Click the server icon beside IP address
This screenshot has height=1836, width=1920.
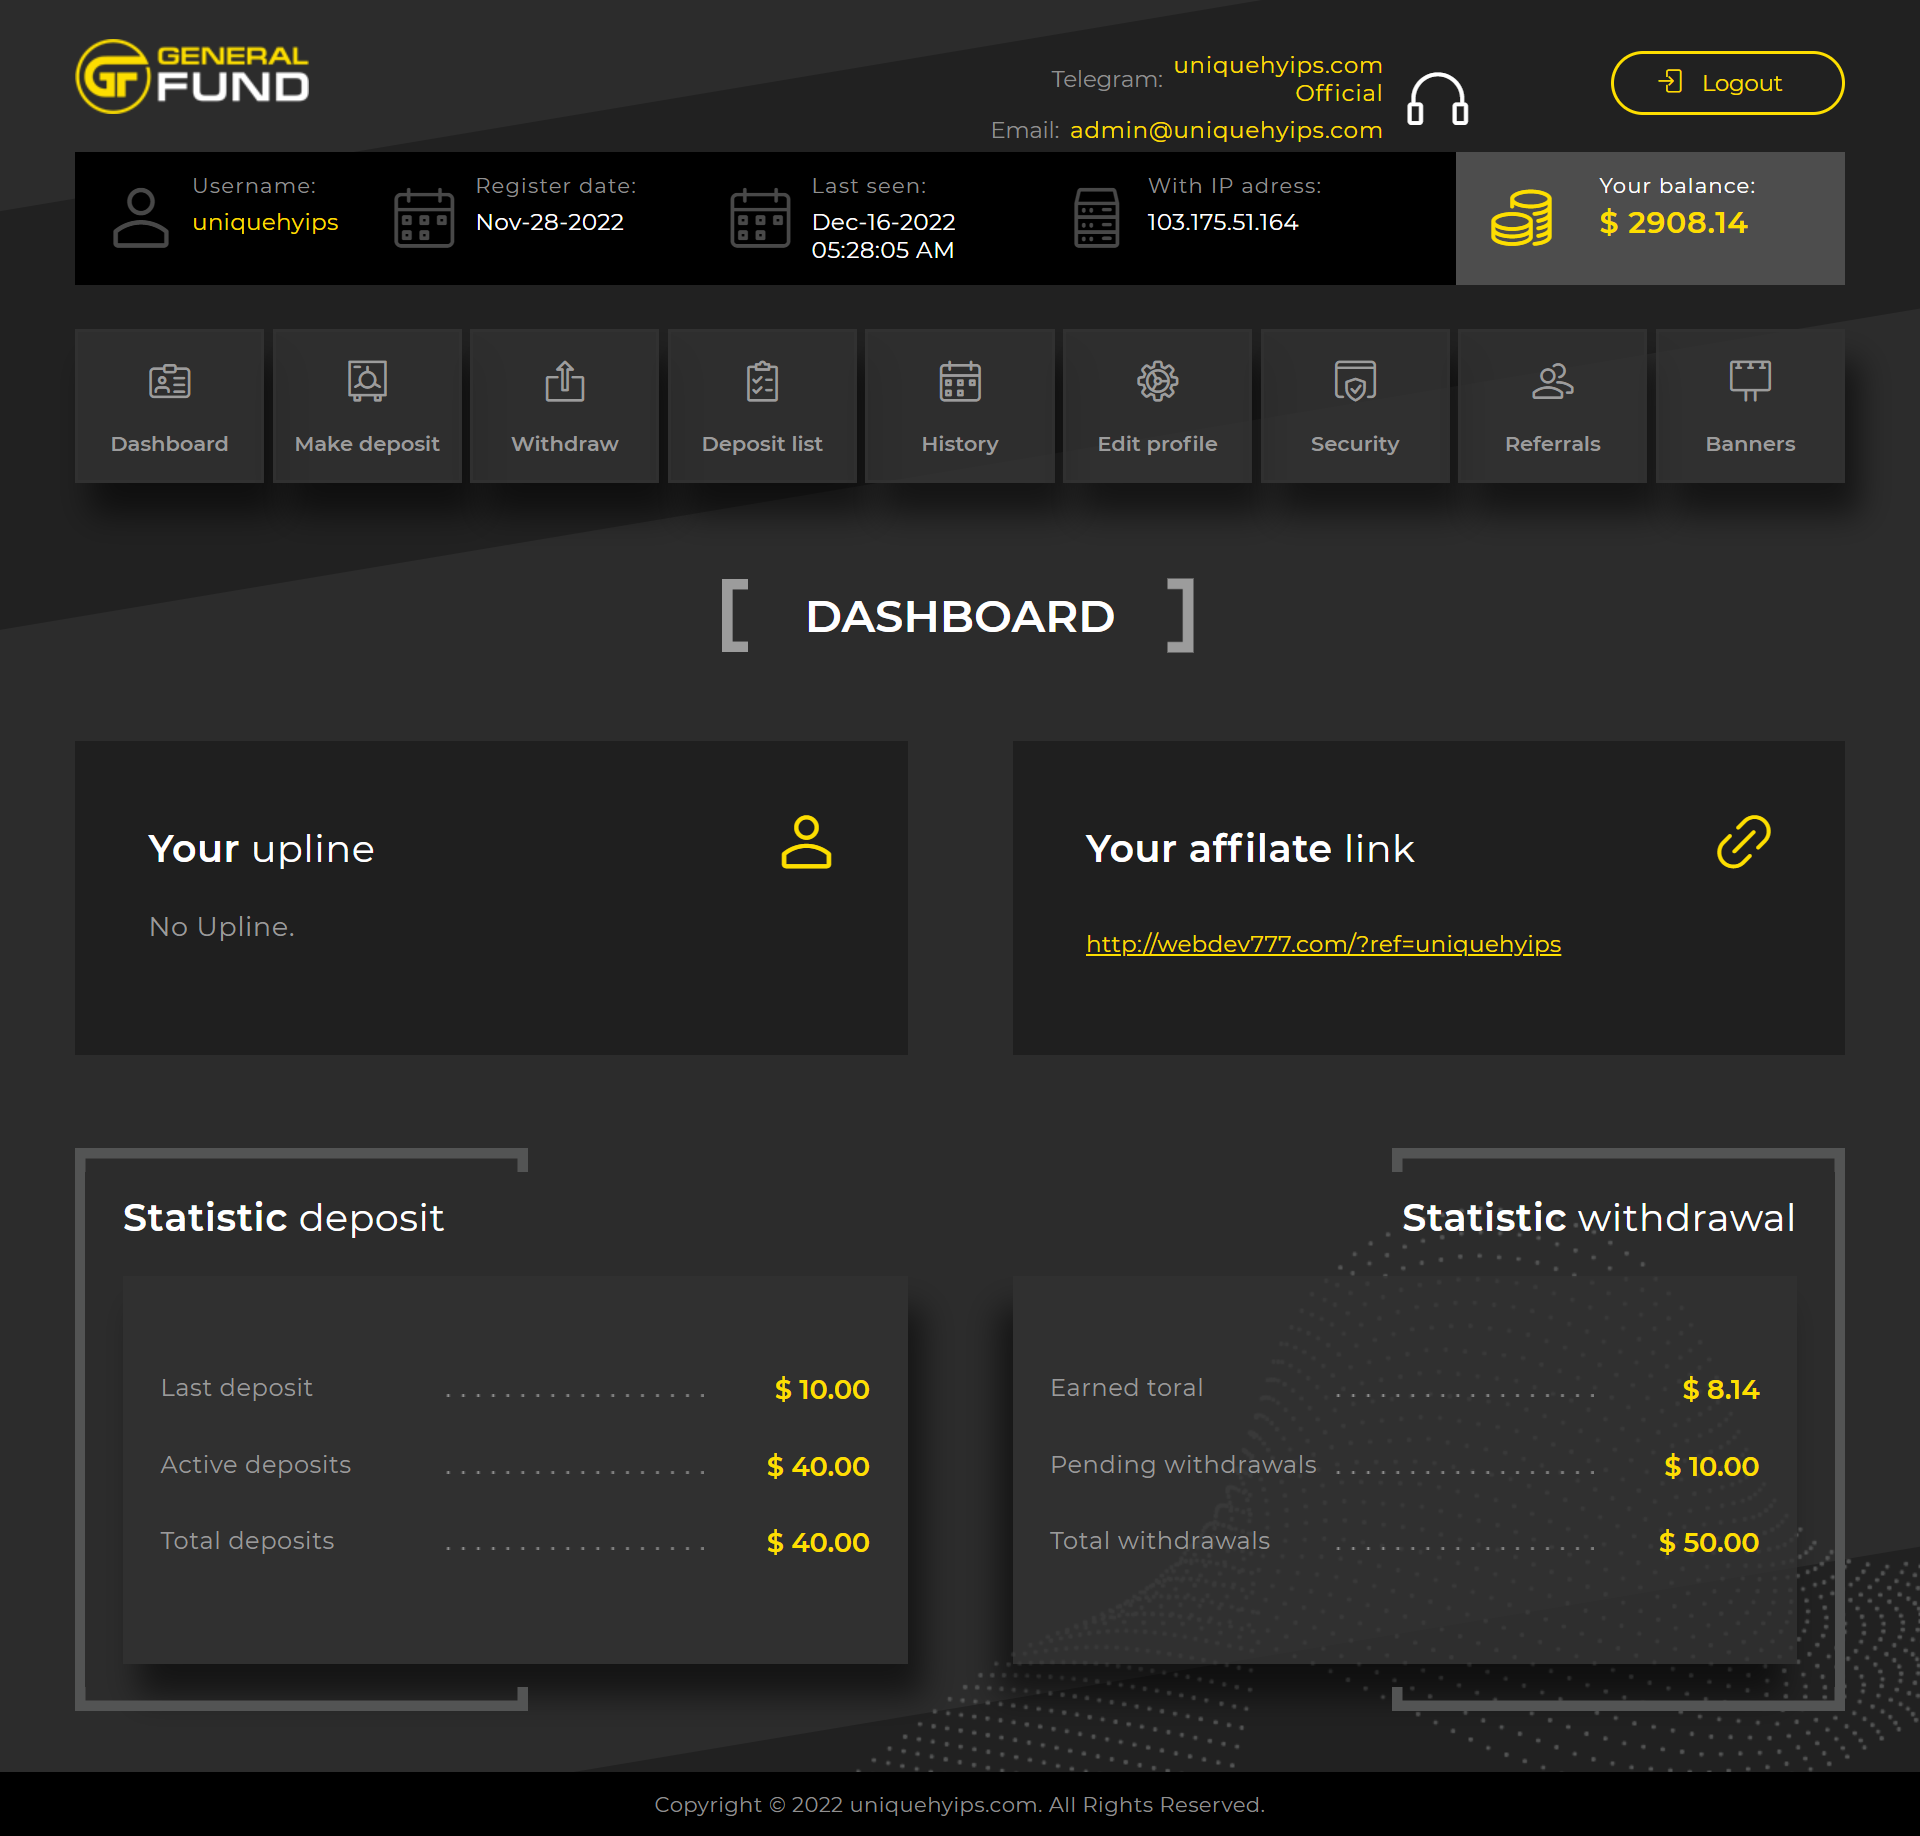click(x=1096, y=218)
